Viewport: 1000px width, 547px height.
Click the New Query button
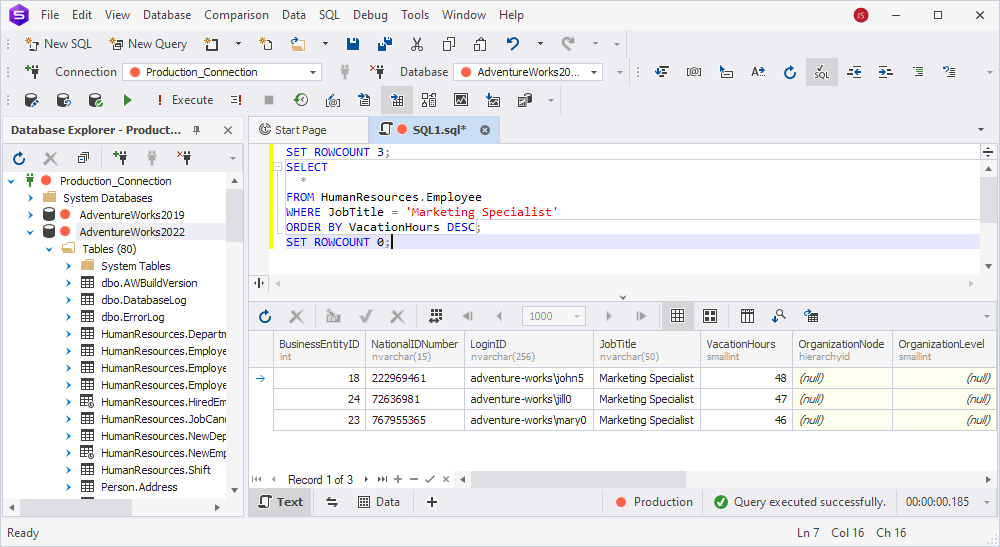pyautogui.click(x=148, y=44)
